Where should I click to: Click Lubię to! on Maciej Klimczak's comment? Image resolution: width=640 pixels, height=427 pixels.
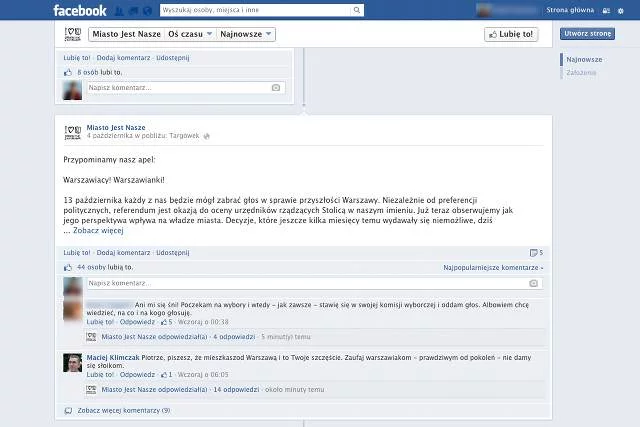pyautogui.click(x=100, y=375)
